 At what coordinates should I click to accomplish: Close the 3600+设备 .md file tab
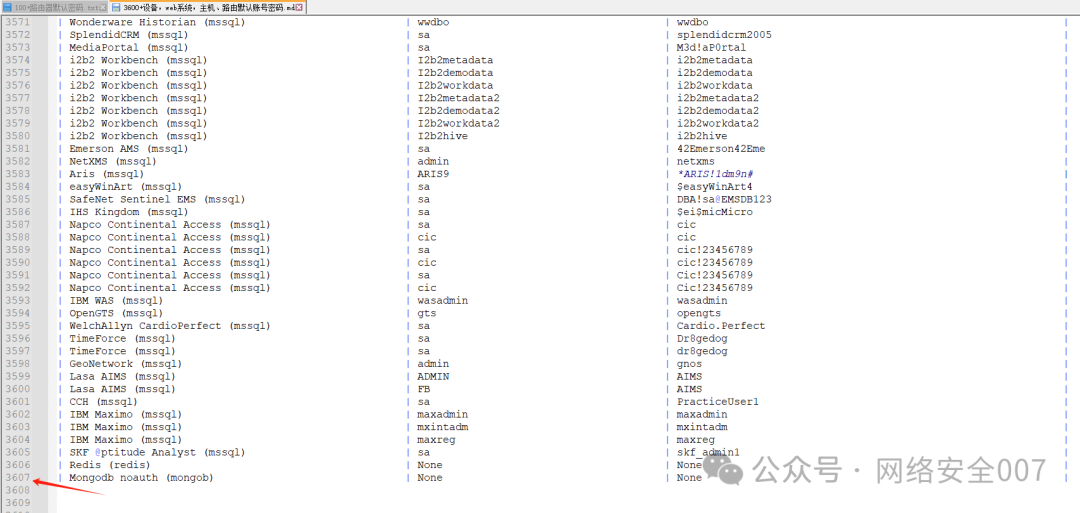(300, 7)
